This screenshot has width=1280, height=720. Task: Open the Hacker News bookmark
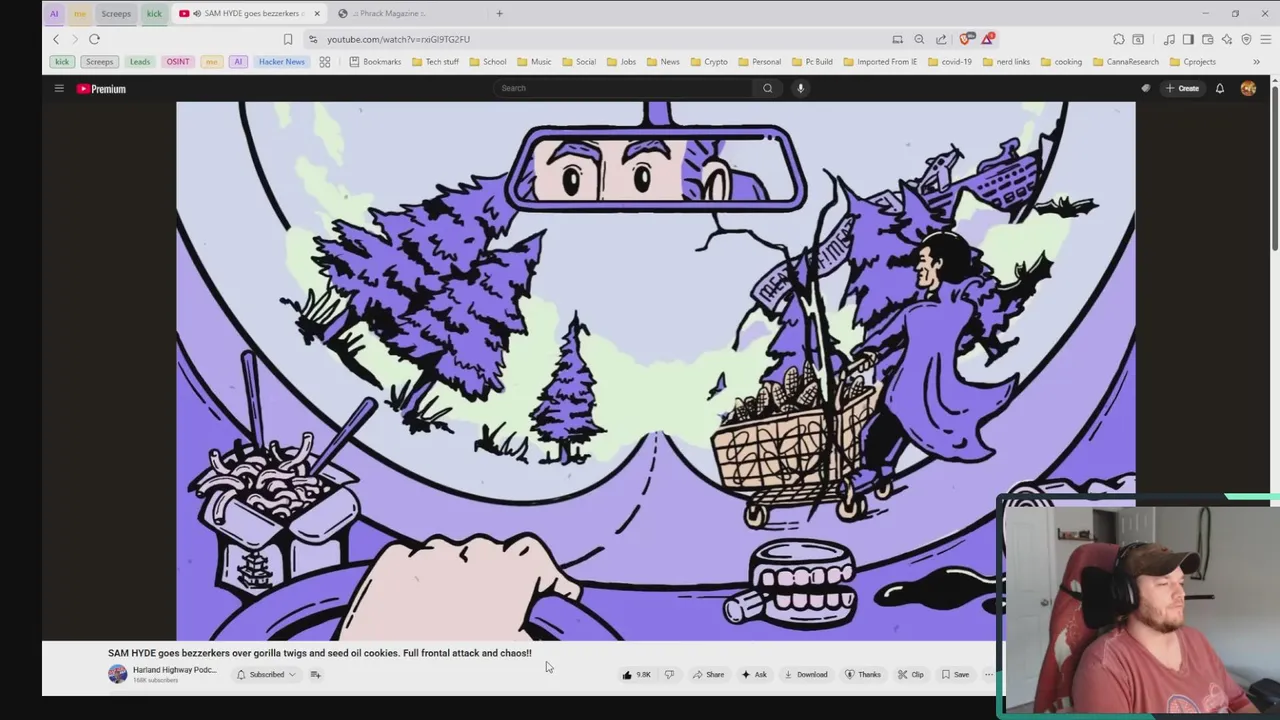(x=281, y=62)
